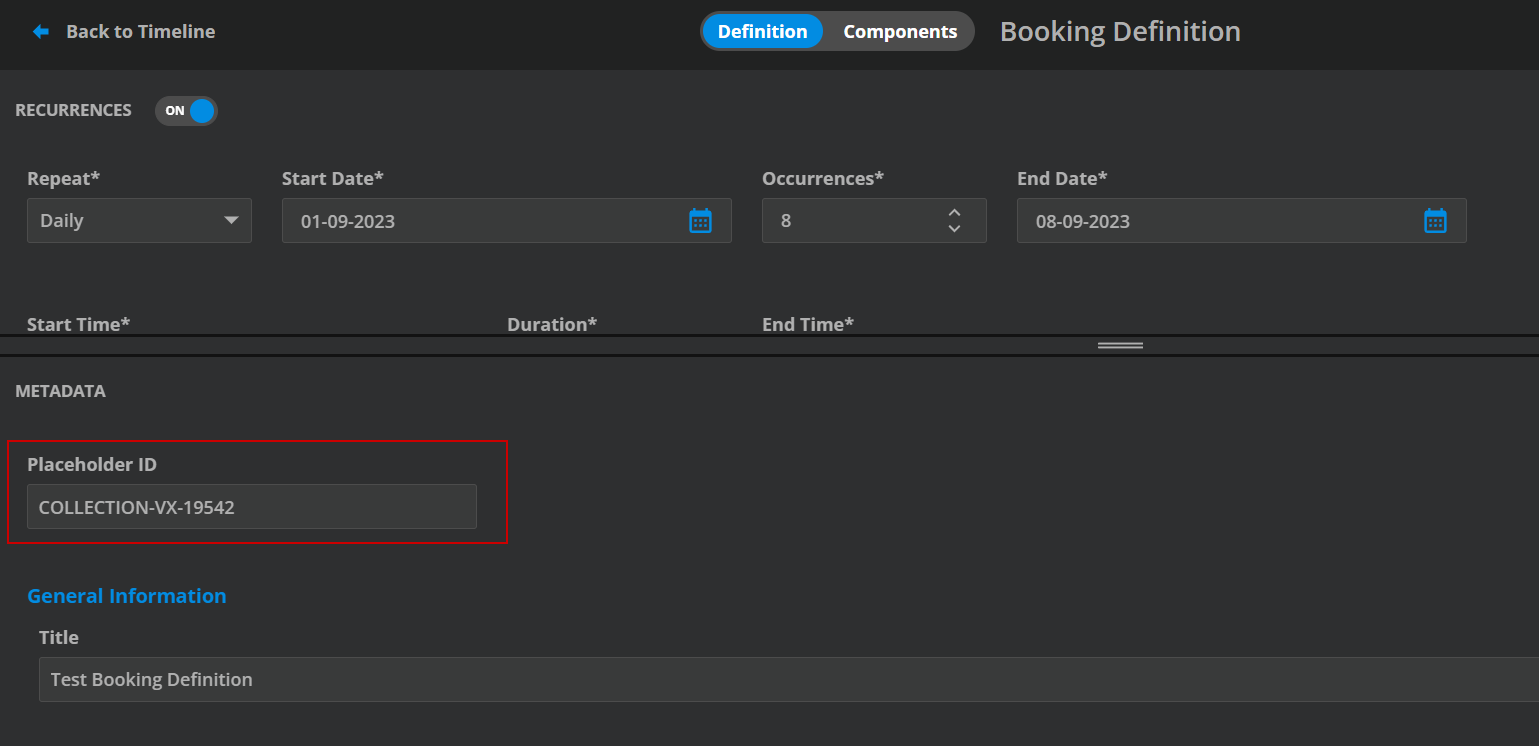
Task: Go back via the Back to Timeline link
Action: (140, 32)
